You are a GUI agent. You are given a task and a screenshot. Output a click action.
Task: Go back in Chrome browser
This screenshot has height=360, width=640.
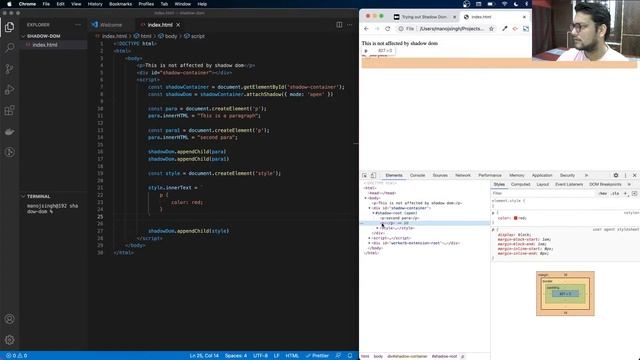click(366, 29)
